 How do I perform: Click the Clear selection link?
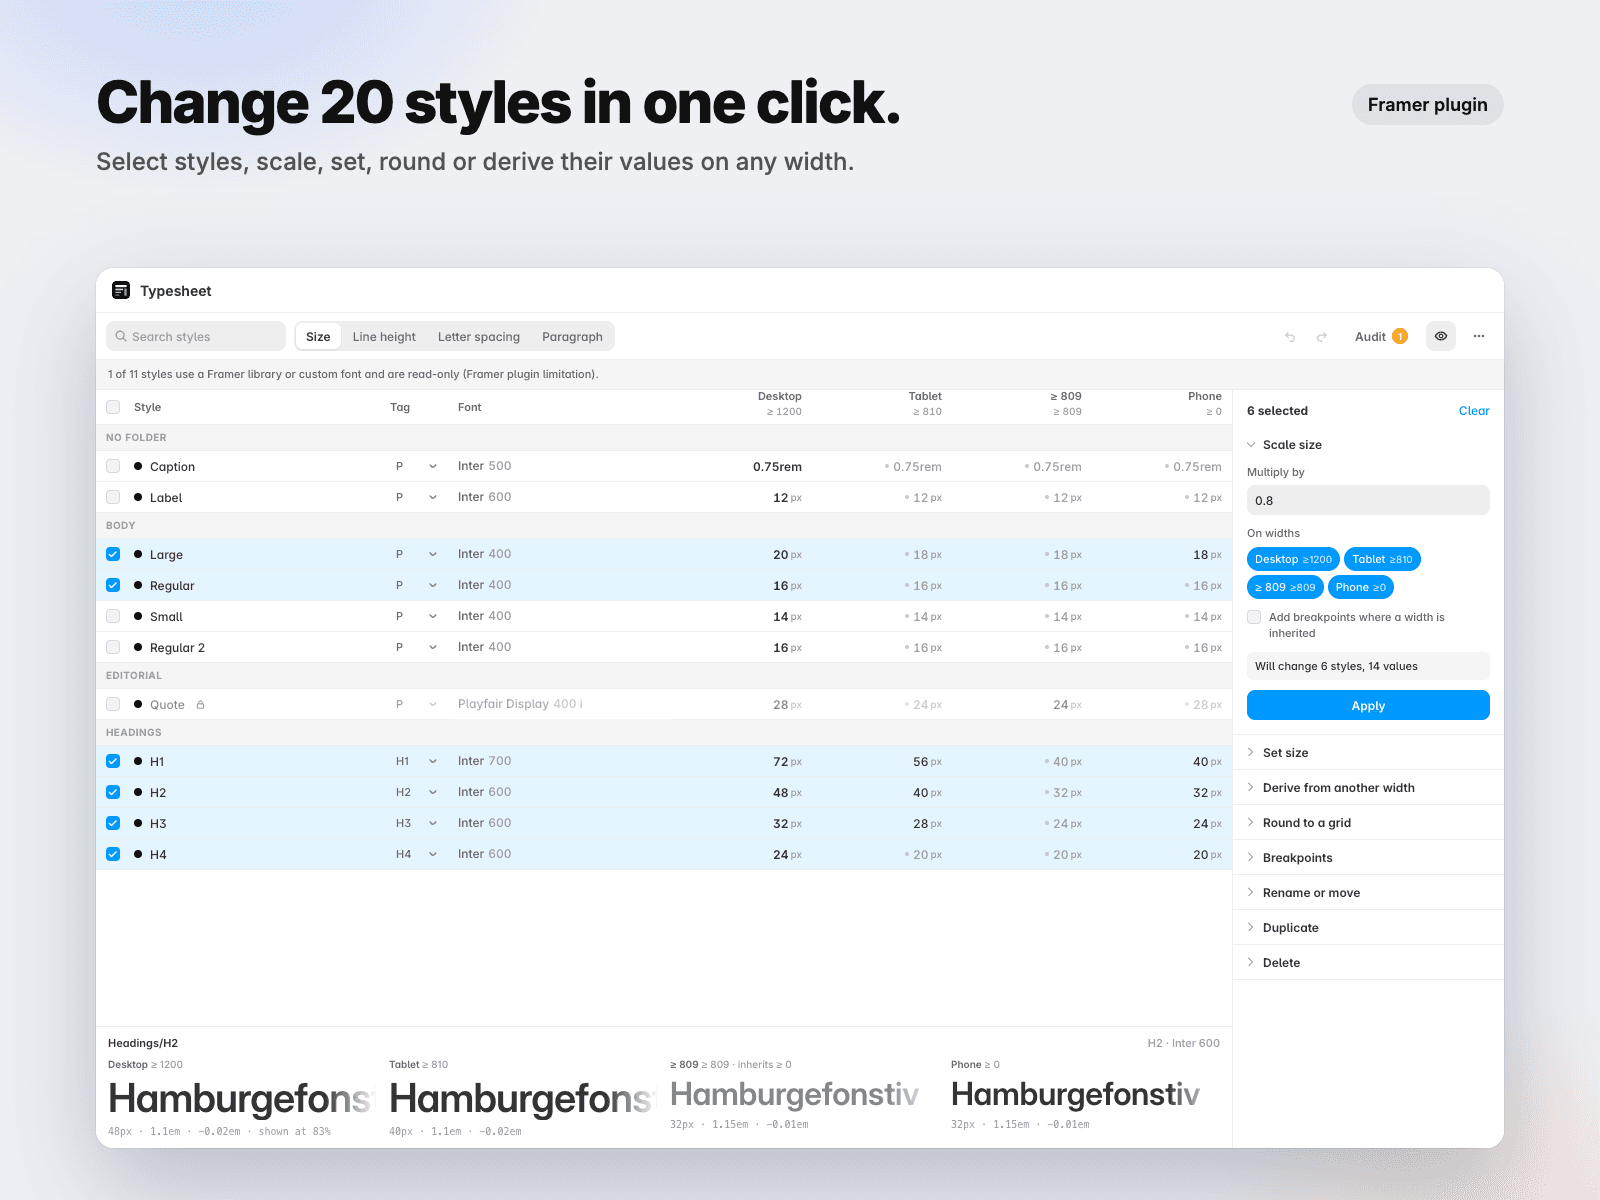(x=1474, y=411)
